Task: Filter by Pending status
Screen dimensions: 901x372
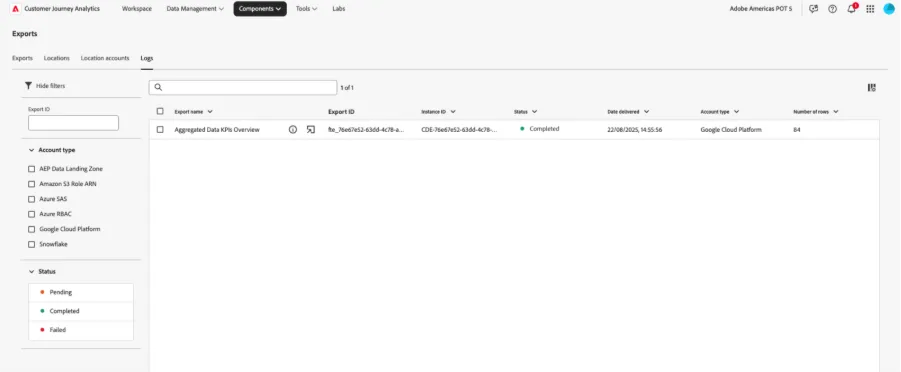Action: [81, 292]
